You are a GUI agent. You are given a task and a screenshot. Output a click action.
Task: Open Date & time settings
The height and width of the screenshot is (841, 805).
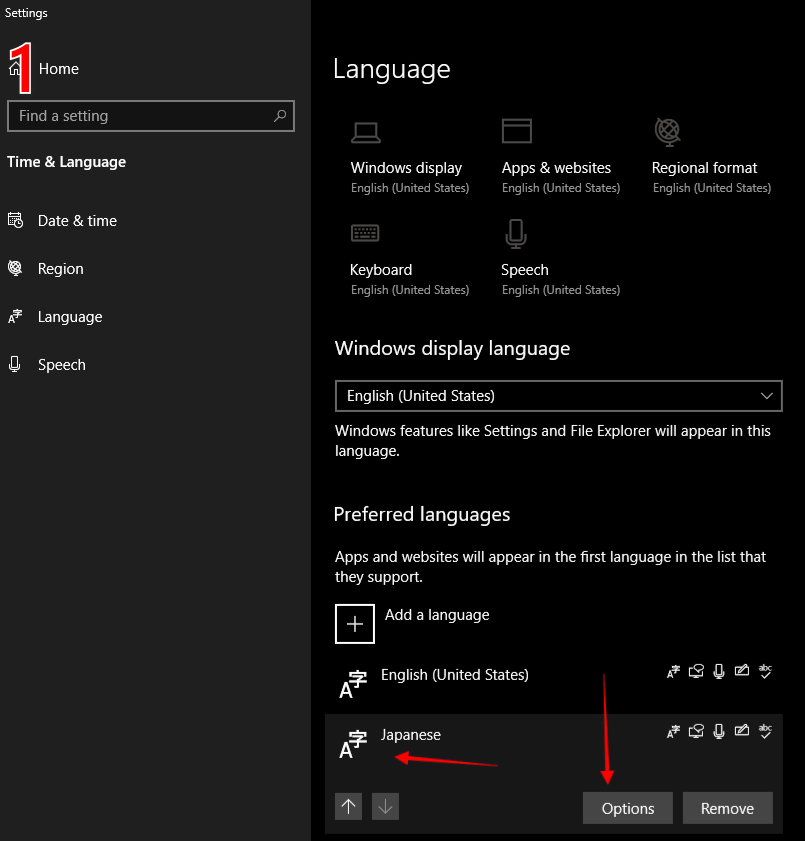(77, 220)
